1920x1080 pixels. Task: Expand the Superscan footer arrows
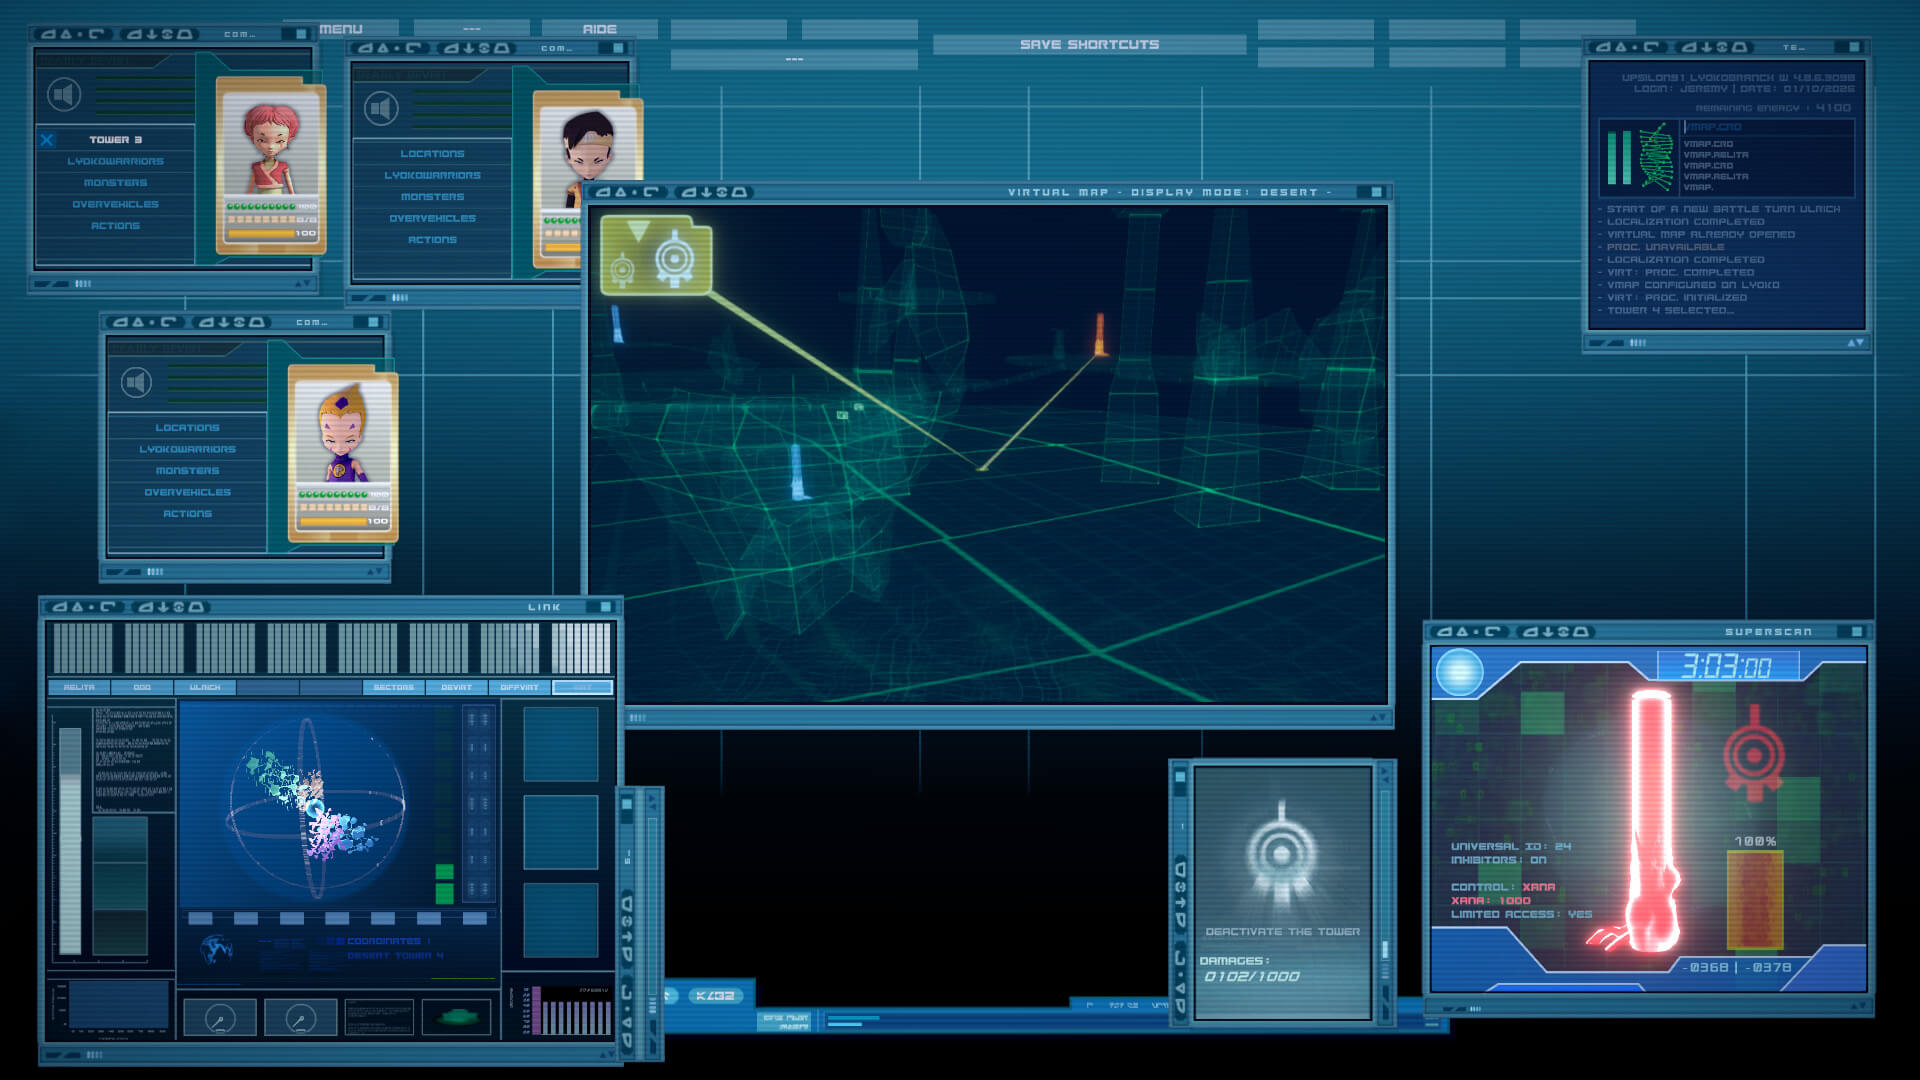pos(1856,1008)
